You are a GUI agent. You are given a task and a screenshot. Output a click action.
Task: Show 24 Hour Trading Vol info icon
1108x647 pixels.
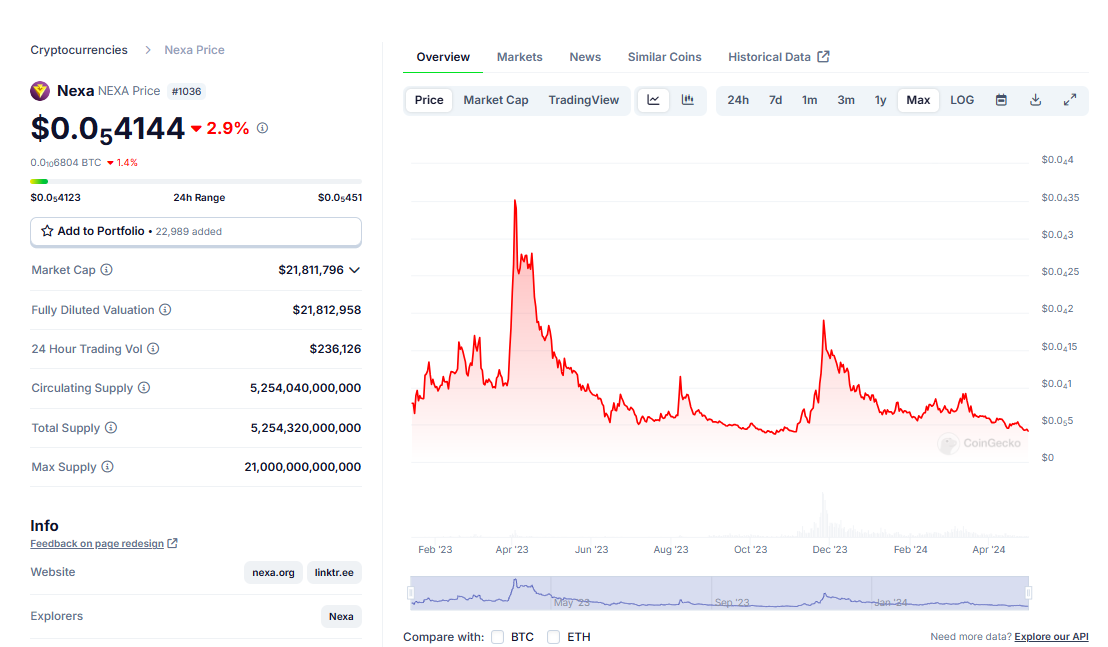click(153, 348)
